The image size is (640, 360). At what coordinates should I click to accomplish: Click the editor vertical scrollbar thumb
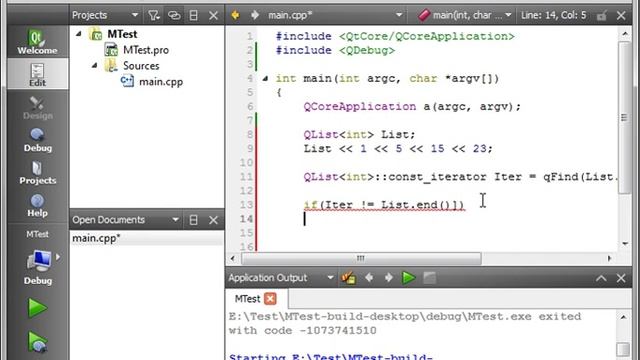click(625, 118)
